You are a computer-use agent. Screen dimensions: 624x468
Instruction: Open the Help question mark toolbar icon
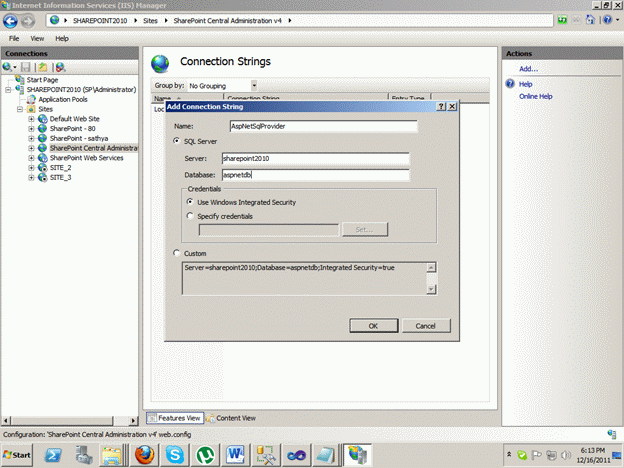(607, 20)
